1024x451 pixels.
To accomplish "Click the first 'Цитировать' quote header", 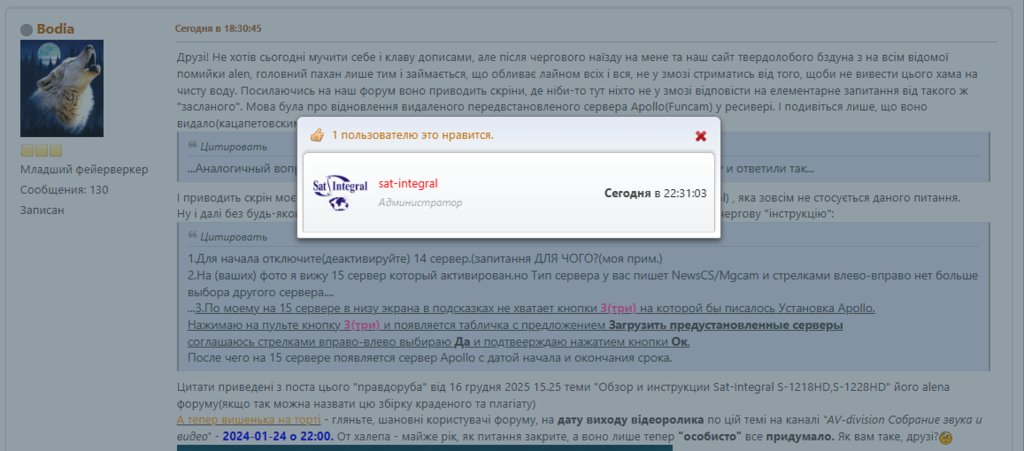I will click(234, 146).
